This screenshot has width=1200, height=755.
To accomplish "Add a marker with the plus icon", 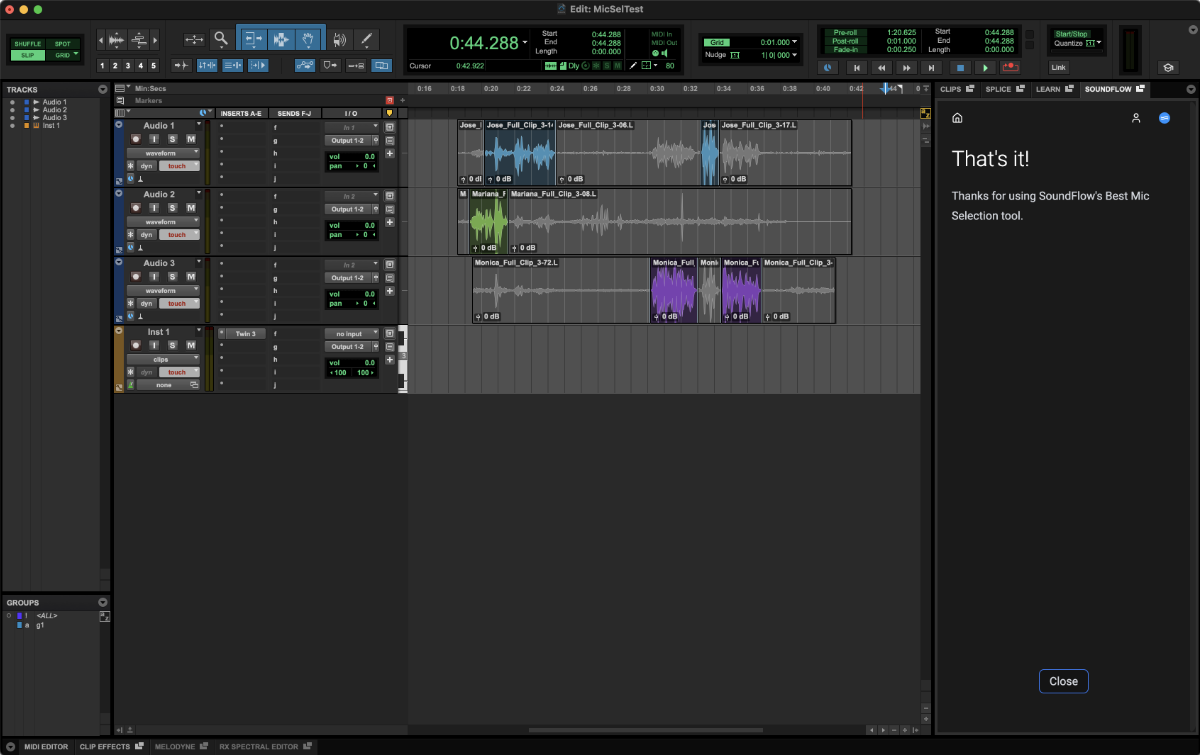I will [x=403, y=101].
